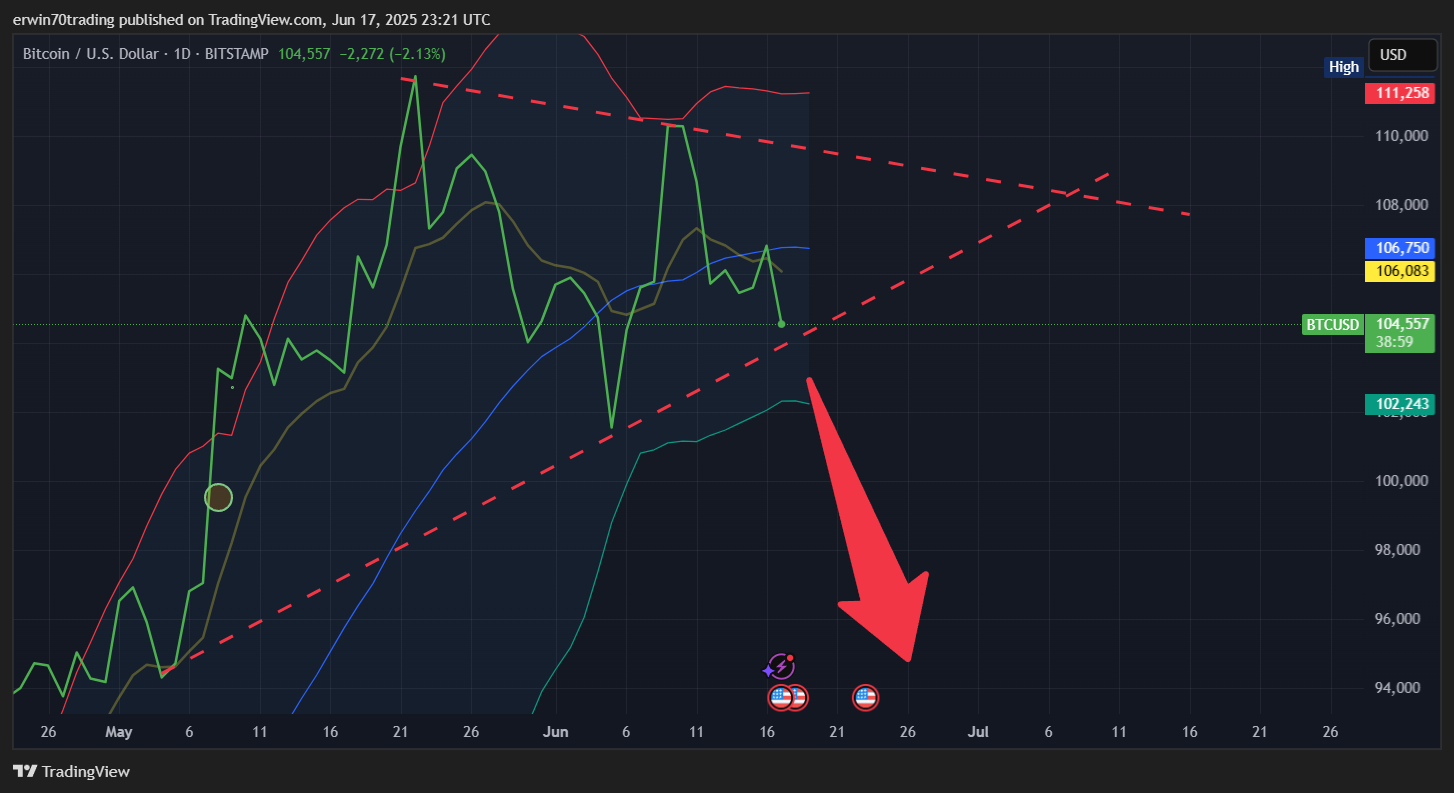This screenshot has height=793, width=1454.
Task: Click the 1D interval in the chart legend
Action: [x=182, y=54]
